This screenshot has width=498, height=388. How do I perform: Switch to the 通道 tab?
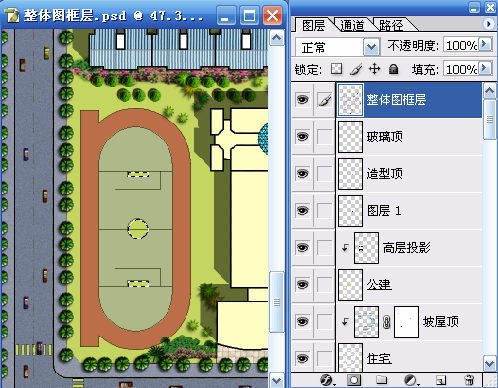pos(352,25)
